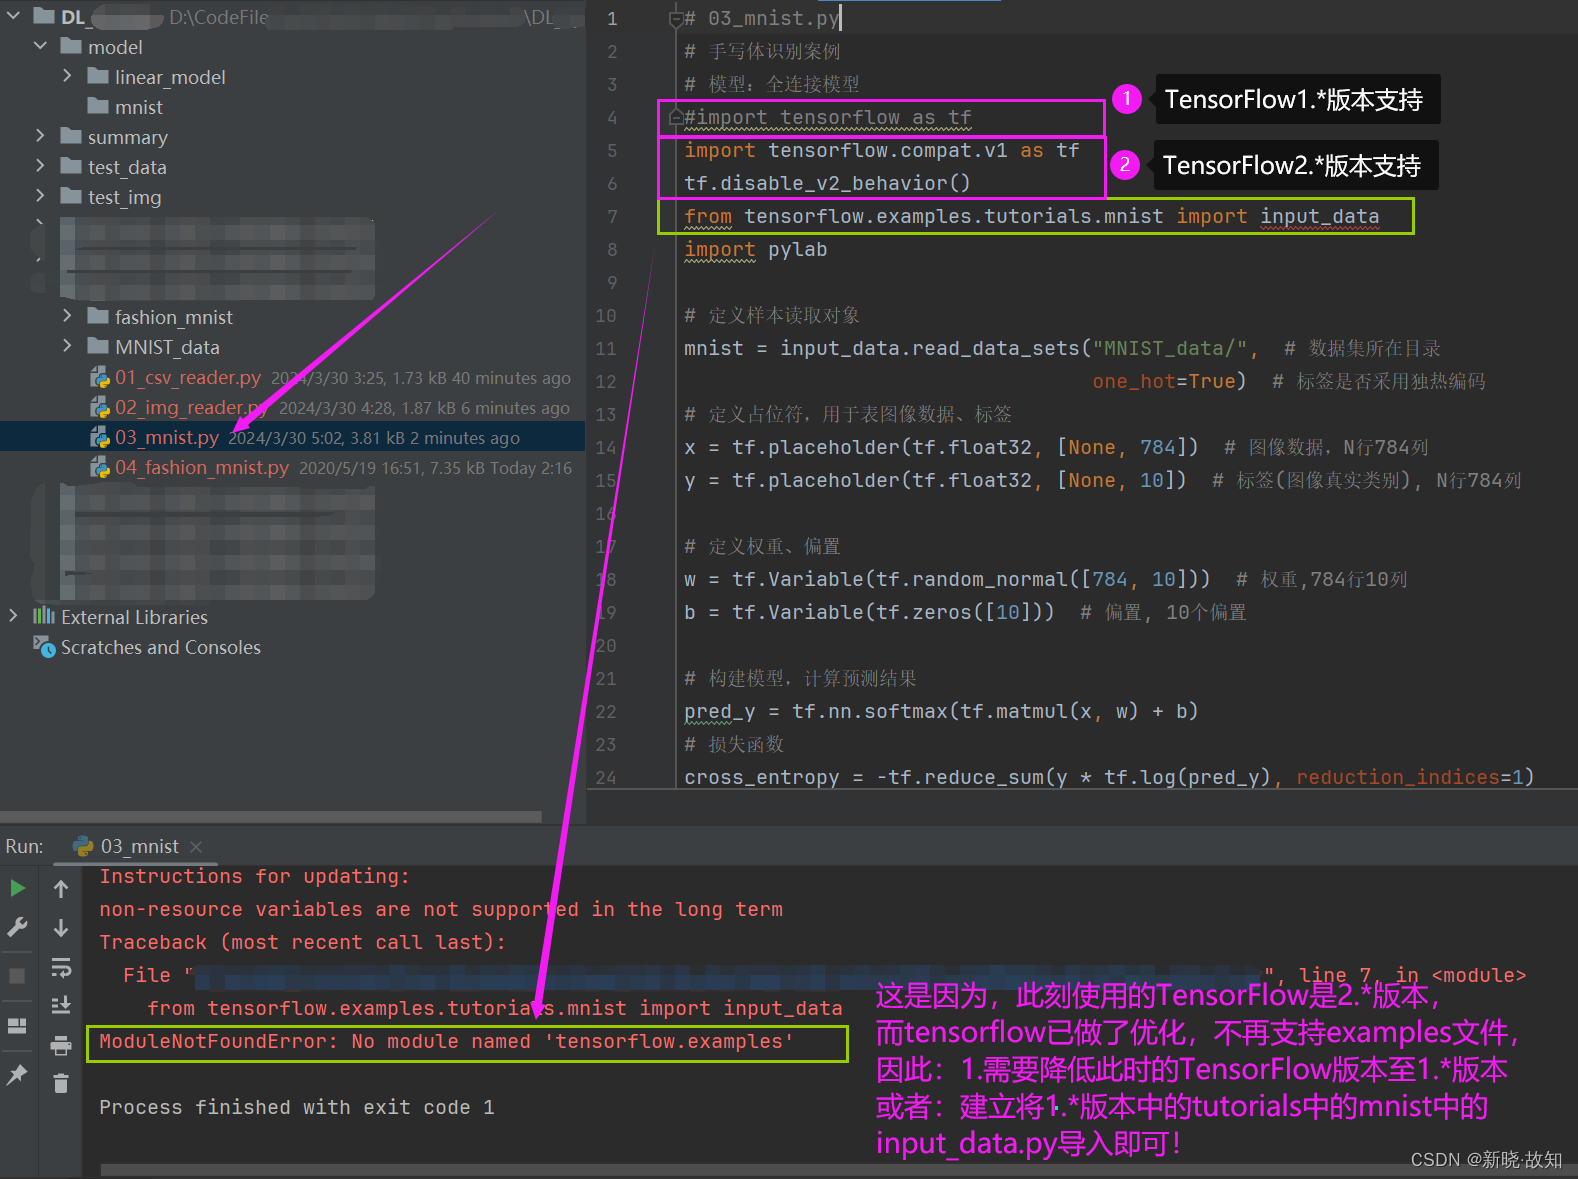Click the import pylab statement

click(756, 249)
